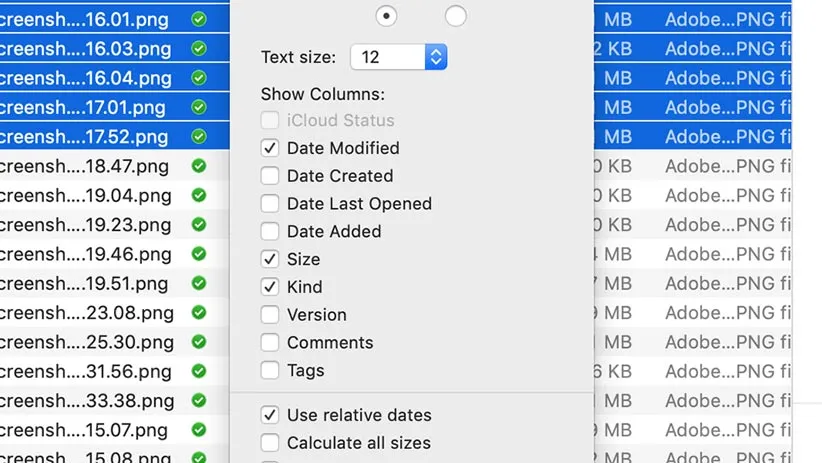The width and height of the screenshot is (822, 463).
Task: Uncheck the Date Modified column
Action: point(270,148)
